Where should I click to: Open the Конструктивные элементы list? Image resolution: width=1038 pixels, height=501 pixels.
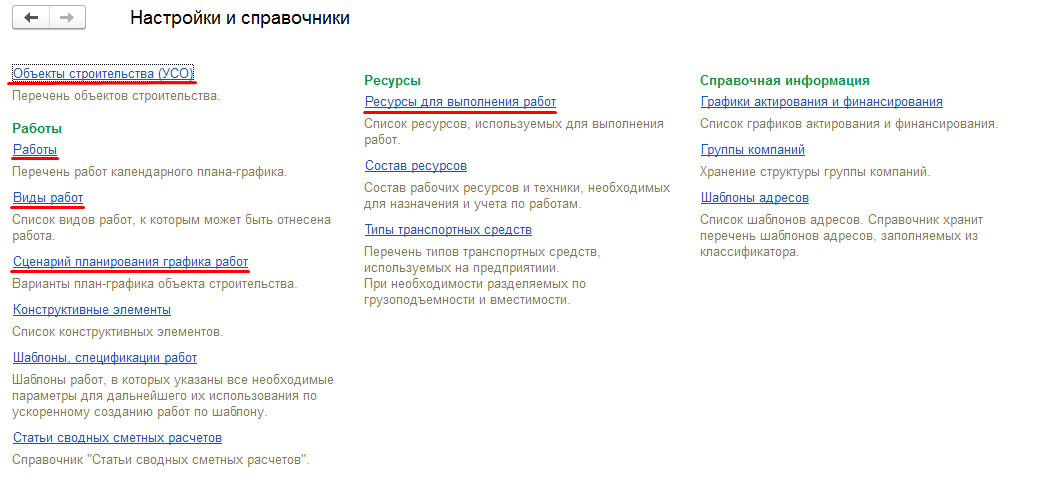pyautogui.click(x=92, y=310)
